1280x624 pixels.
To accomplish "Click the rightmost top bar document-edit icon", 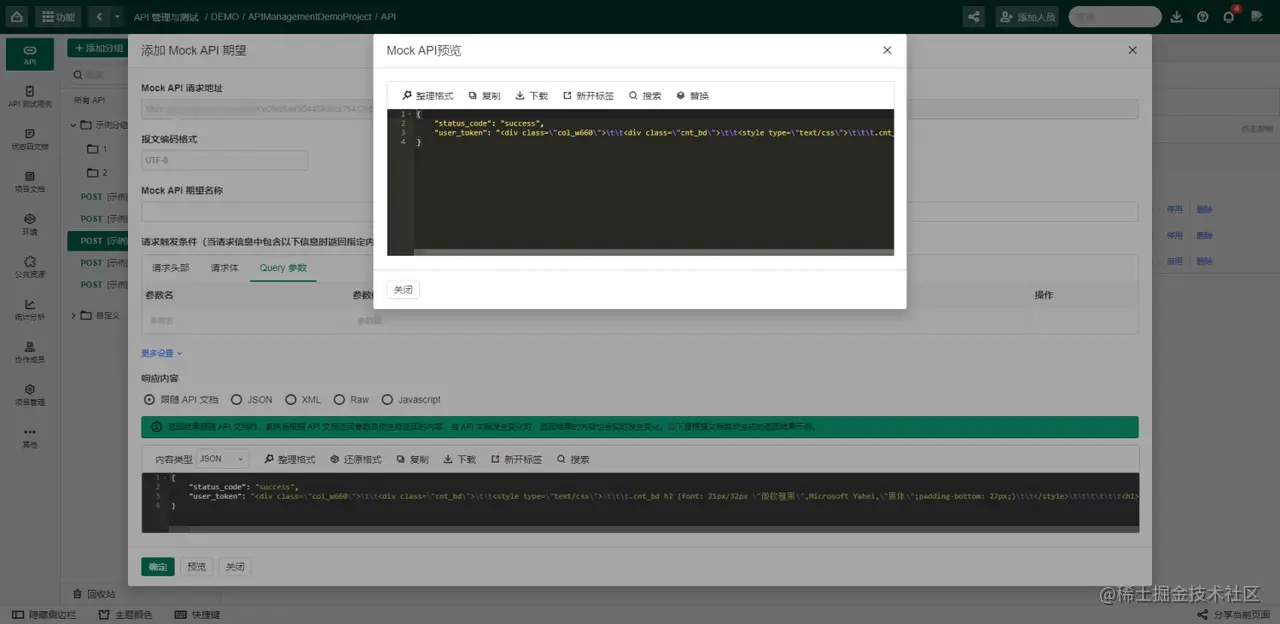I will tap(1256, 16).
